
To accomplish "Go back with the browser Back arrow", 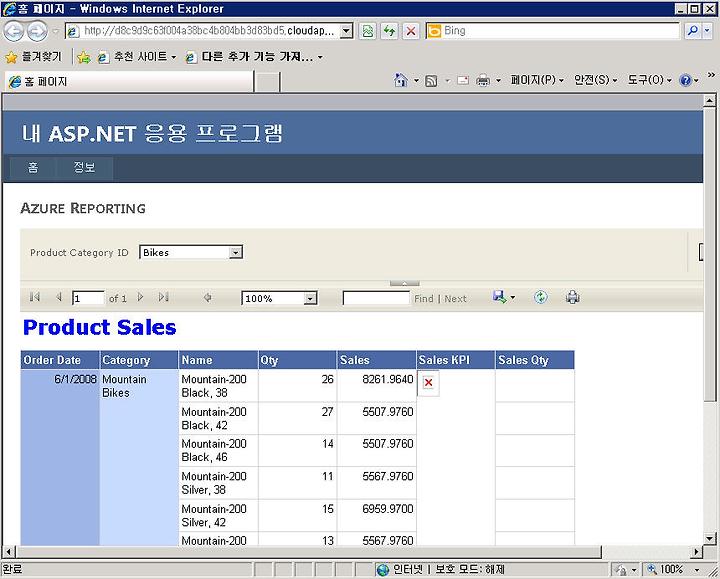I will (13, 31).
